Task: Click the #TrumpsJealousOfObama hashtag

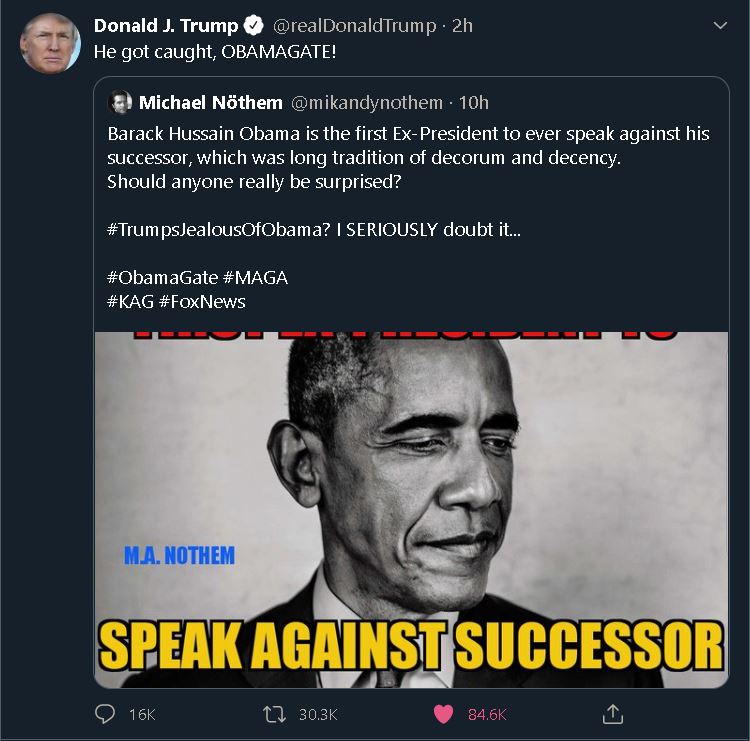Action: (x=219, y=230)
